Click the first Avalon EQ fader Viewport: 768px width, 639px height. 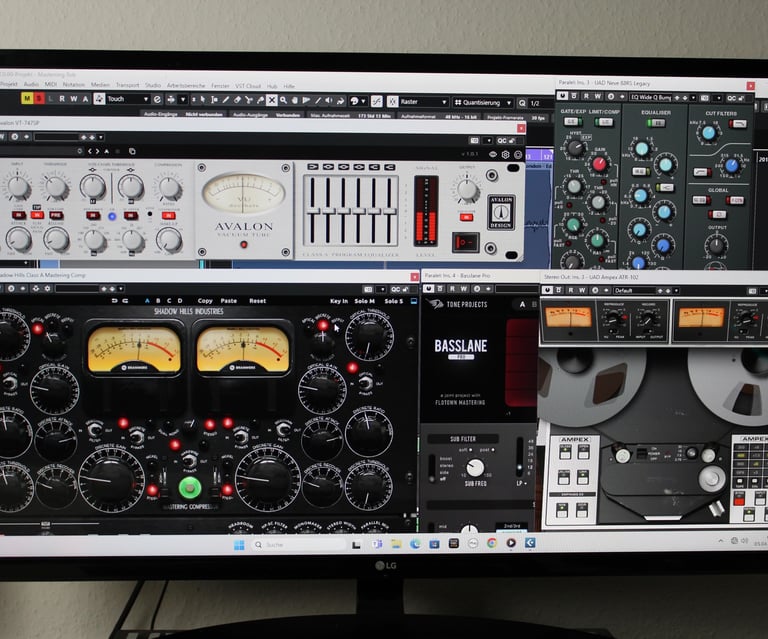(x=312, y=211)
